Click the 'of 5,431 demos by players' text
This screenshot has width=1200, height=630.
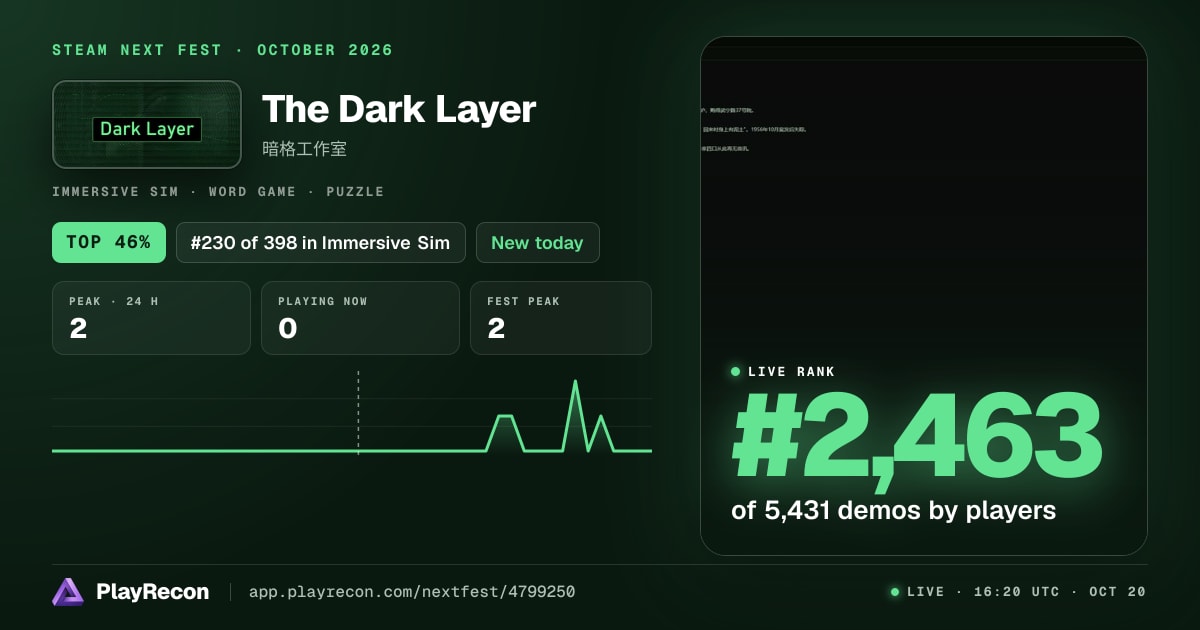point(893,510)
